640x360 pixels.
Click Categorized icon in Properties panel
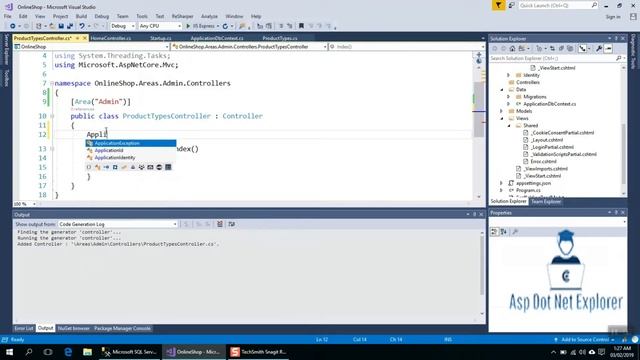click(x=494, y=232)
